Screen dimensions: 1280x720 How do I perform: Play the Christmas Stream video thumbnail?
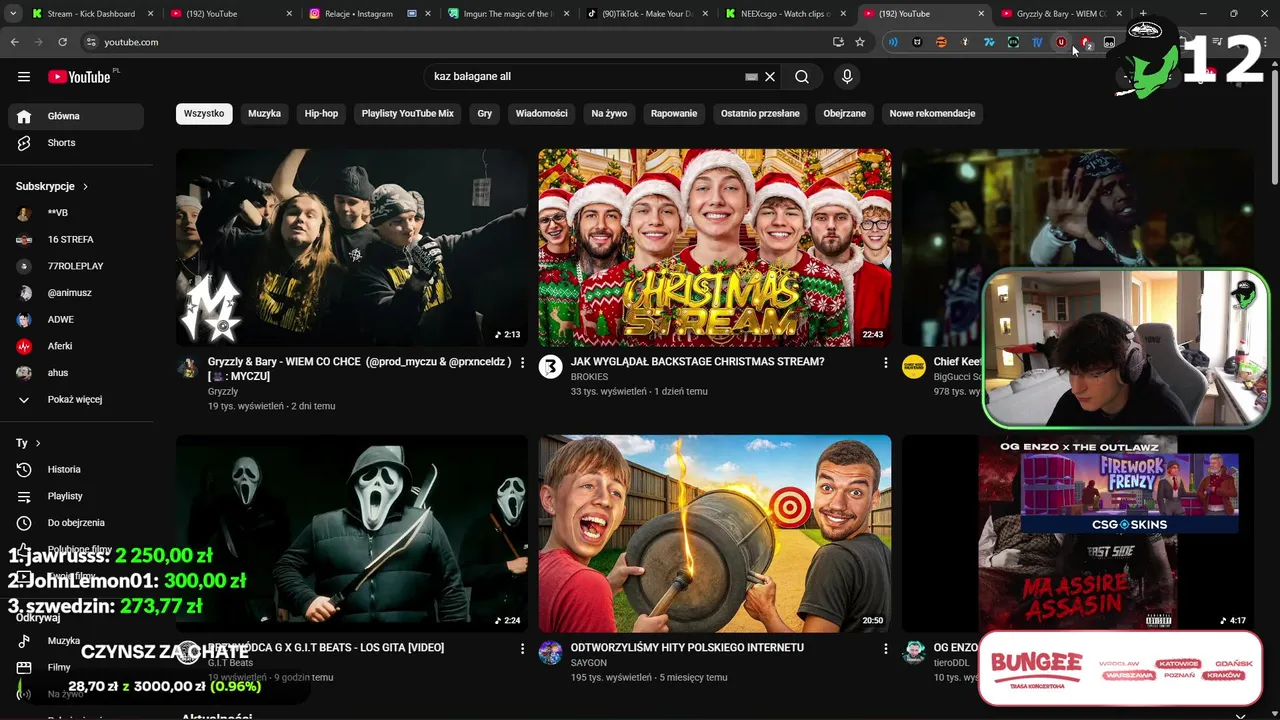tap(715, 248)
